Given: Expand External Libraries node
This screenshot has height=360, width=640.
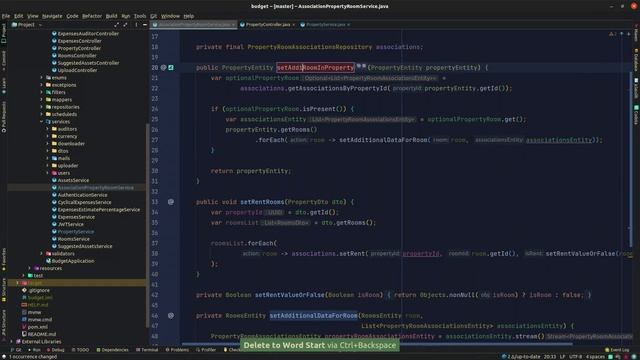Looking at the screenshot, I should (11, 342).
